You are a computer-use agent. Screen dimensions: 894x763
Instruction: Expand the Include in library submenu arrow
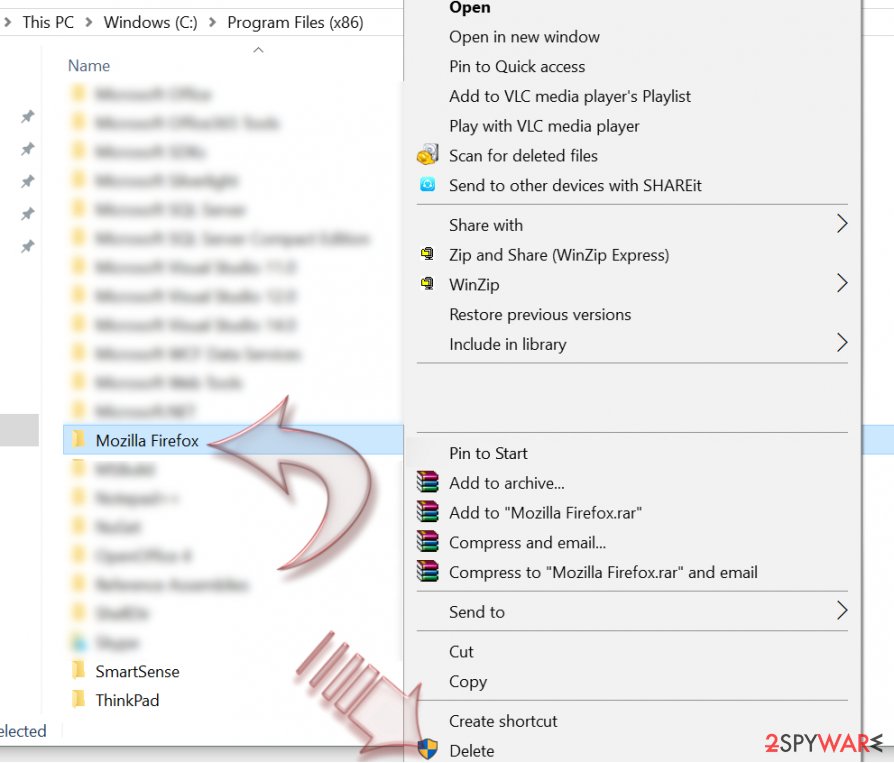tap(842, 343)
